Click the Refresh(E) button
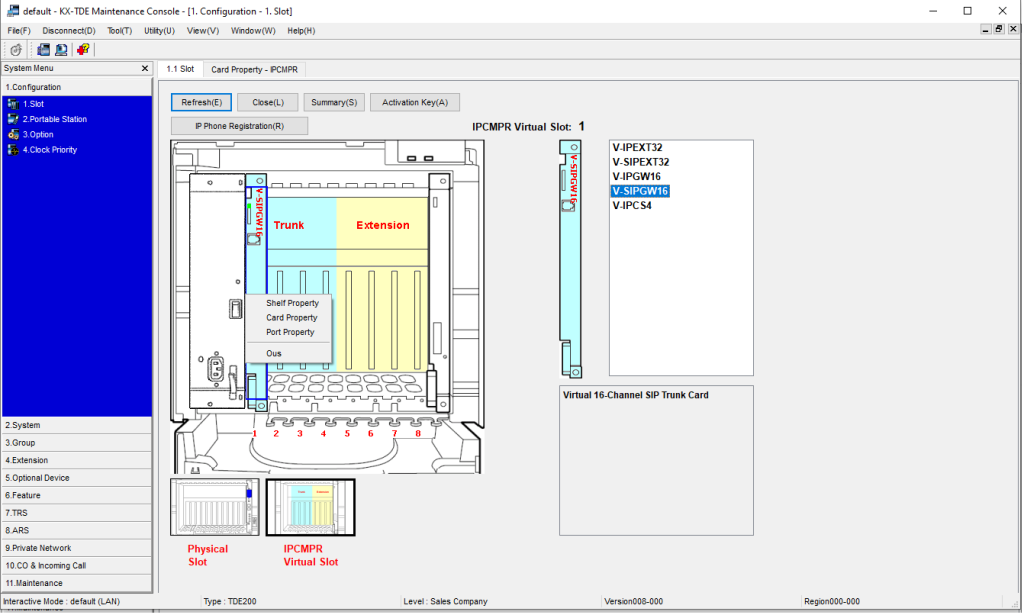The width and height of the screenshot is (1024, 615). point(201,102)
